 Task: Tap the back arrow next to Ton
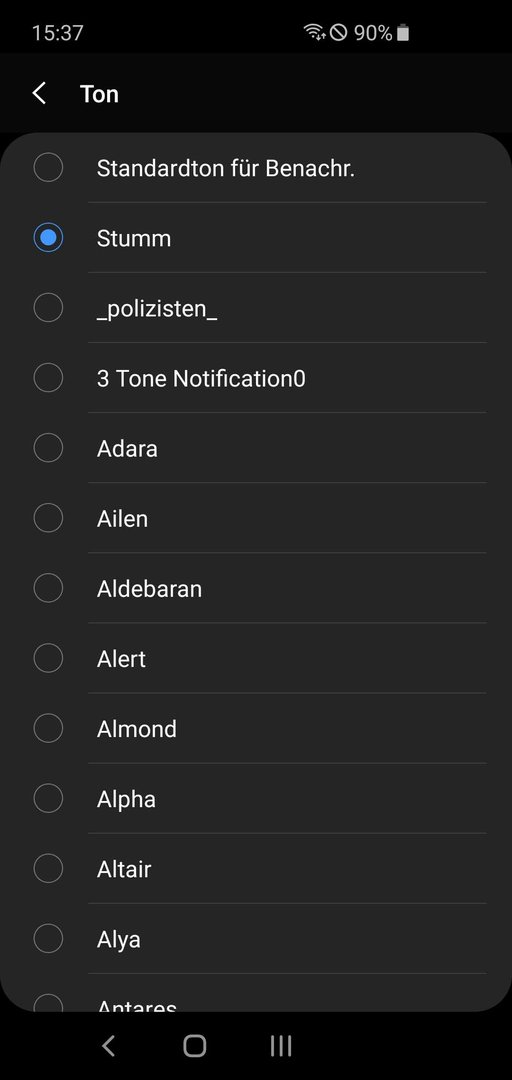[39, 93]
